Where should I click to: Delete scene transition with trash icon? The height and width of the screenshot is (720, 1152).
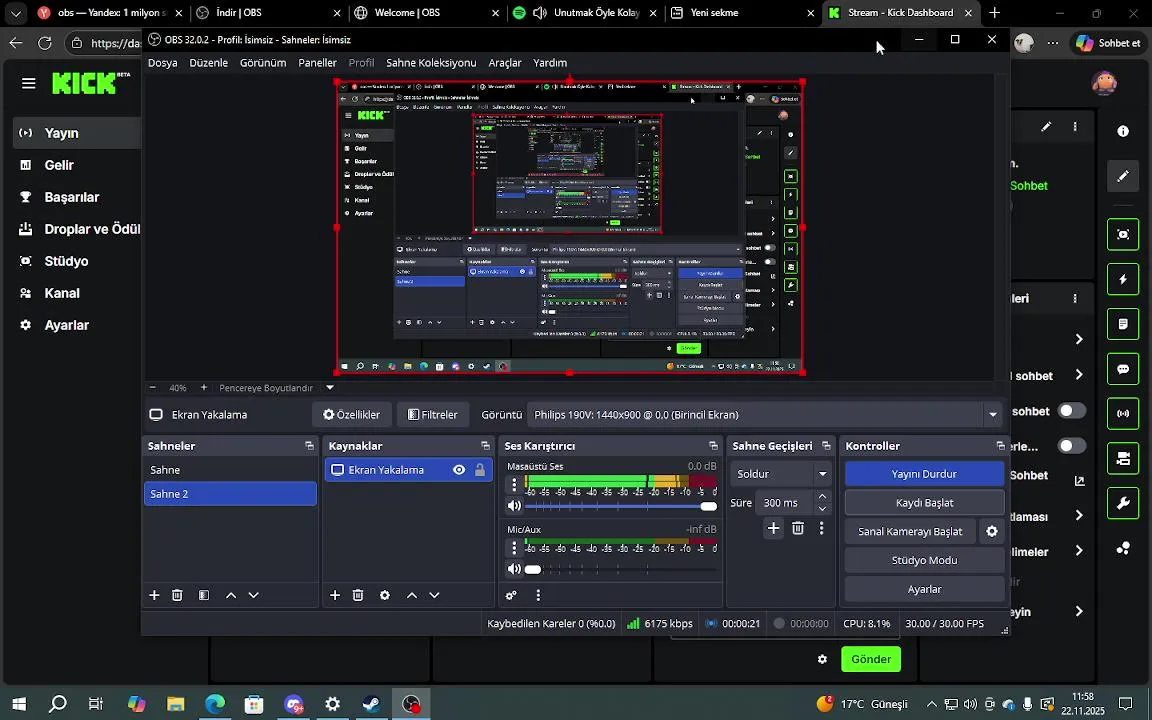pyautogui.click(x=798, y=528)
